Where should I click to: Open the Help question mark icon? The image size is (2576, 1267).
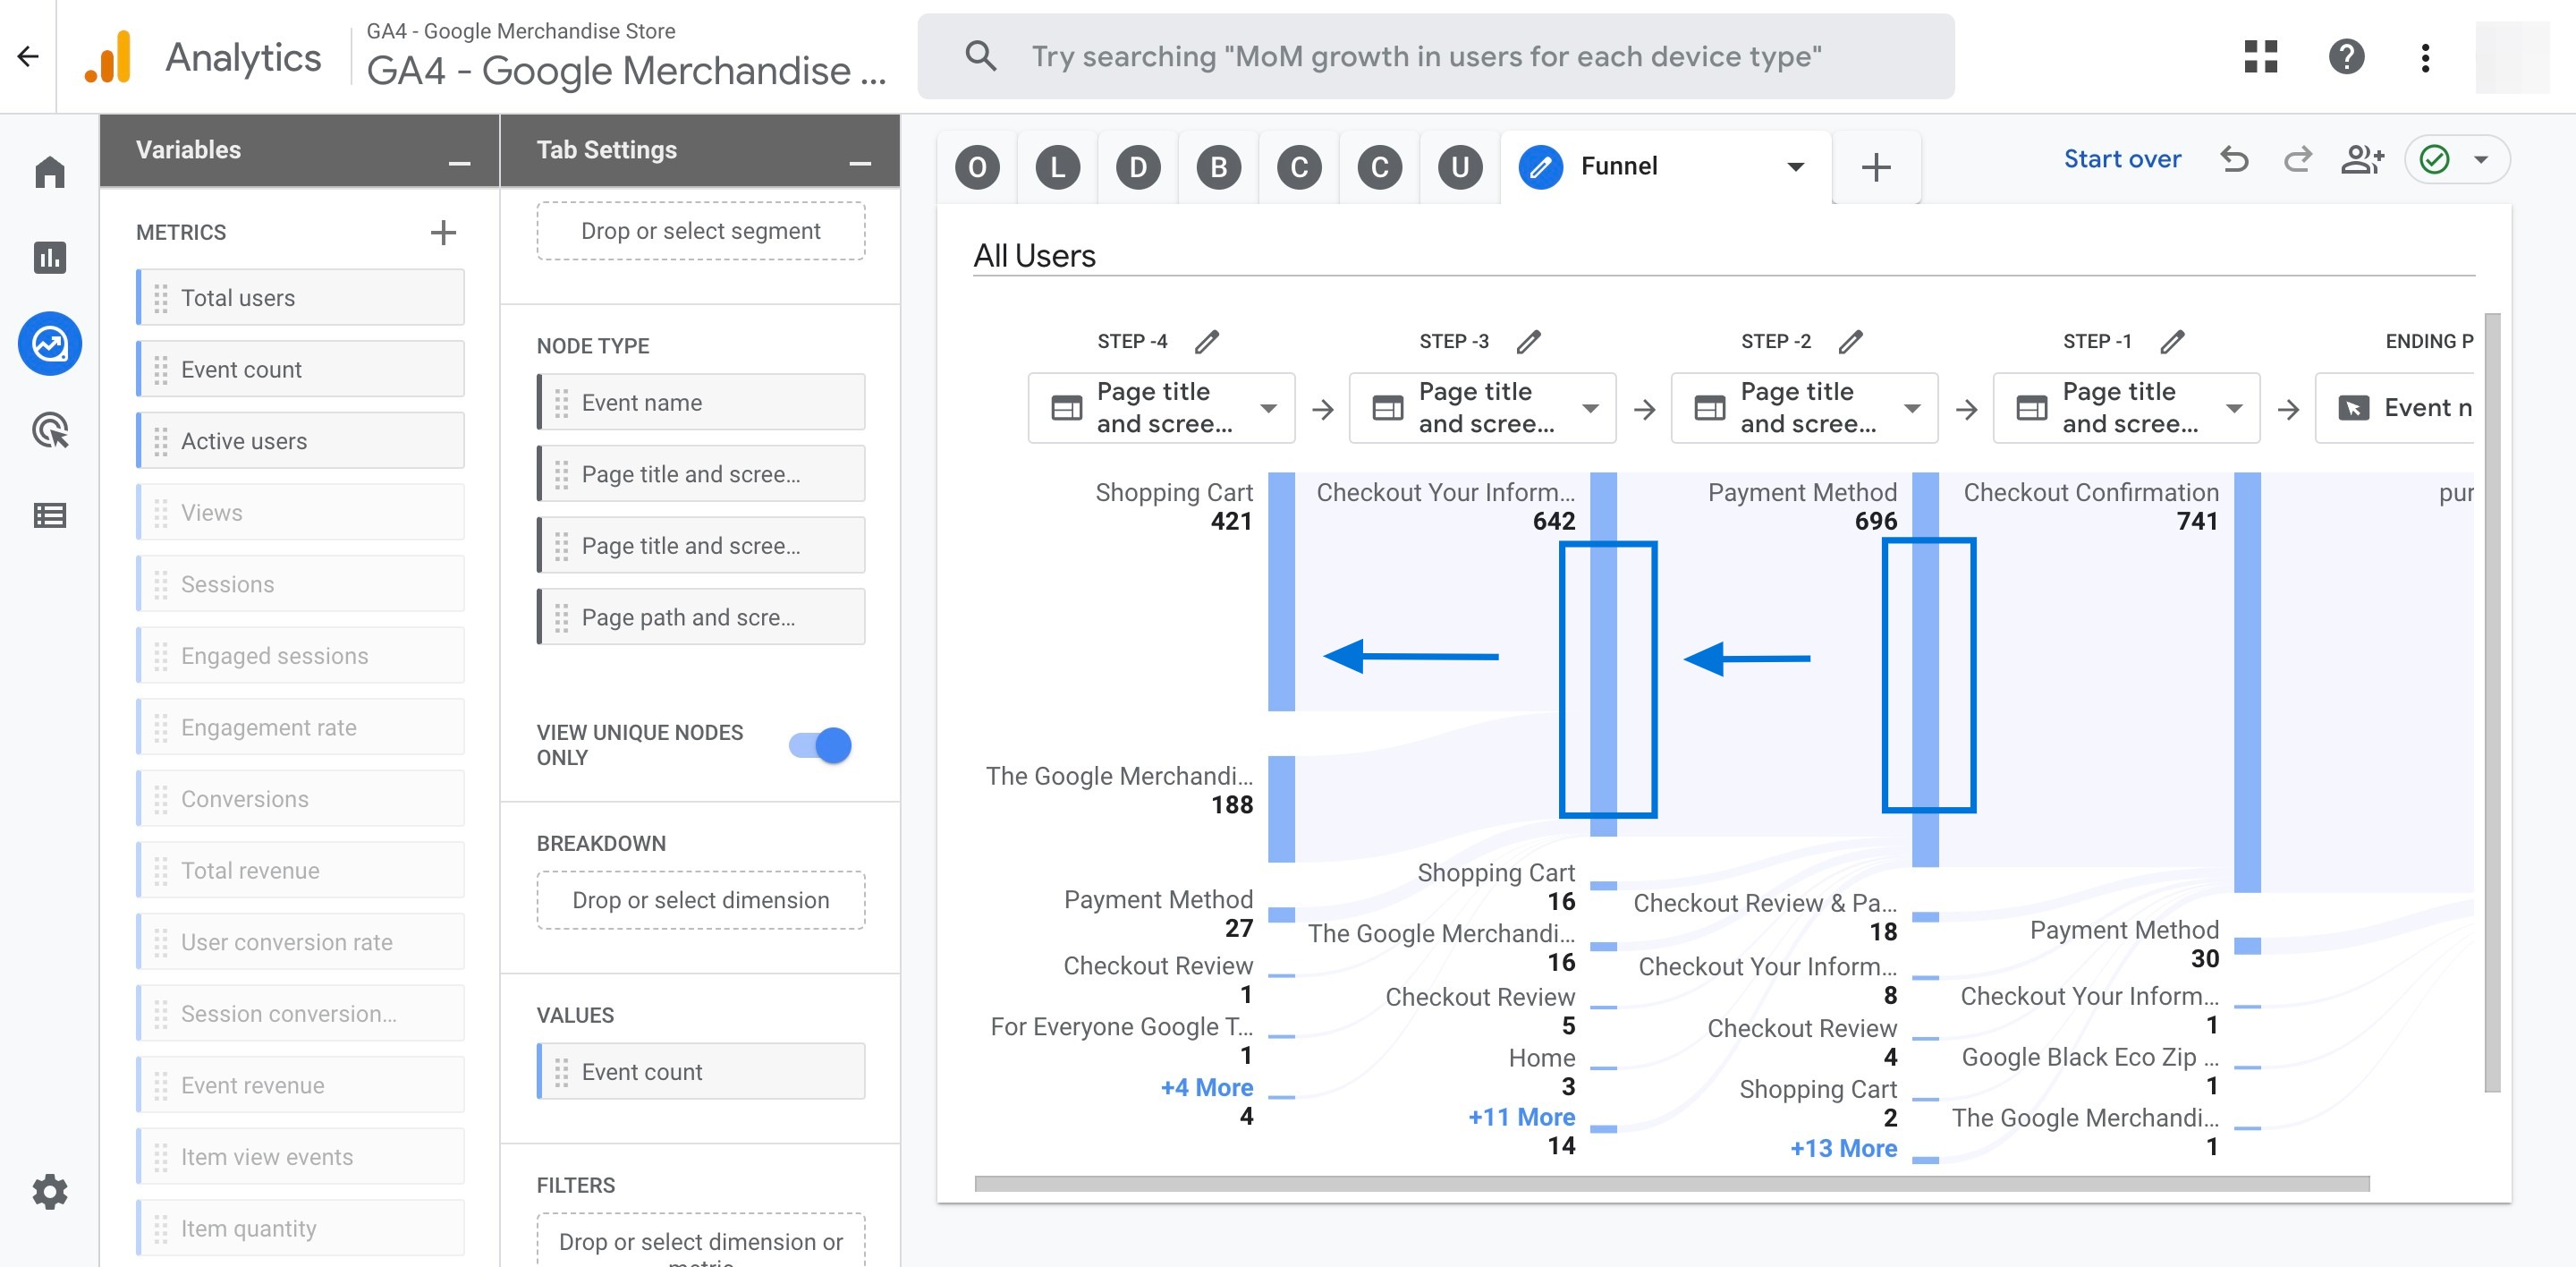2346,57
